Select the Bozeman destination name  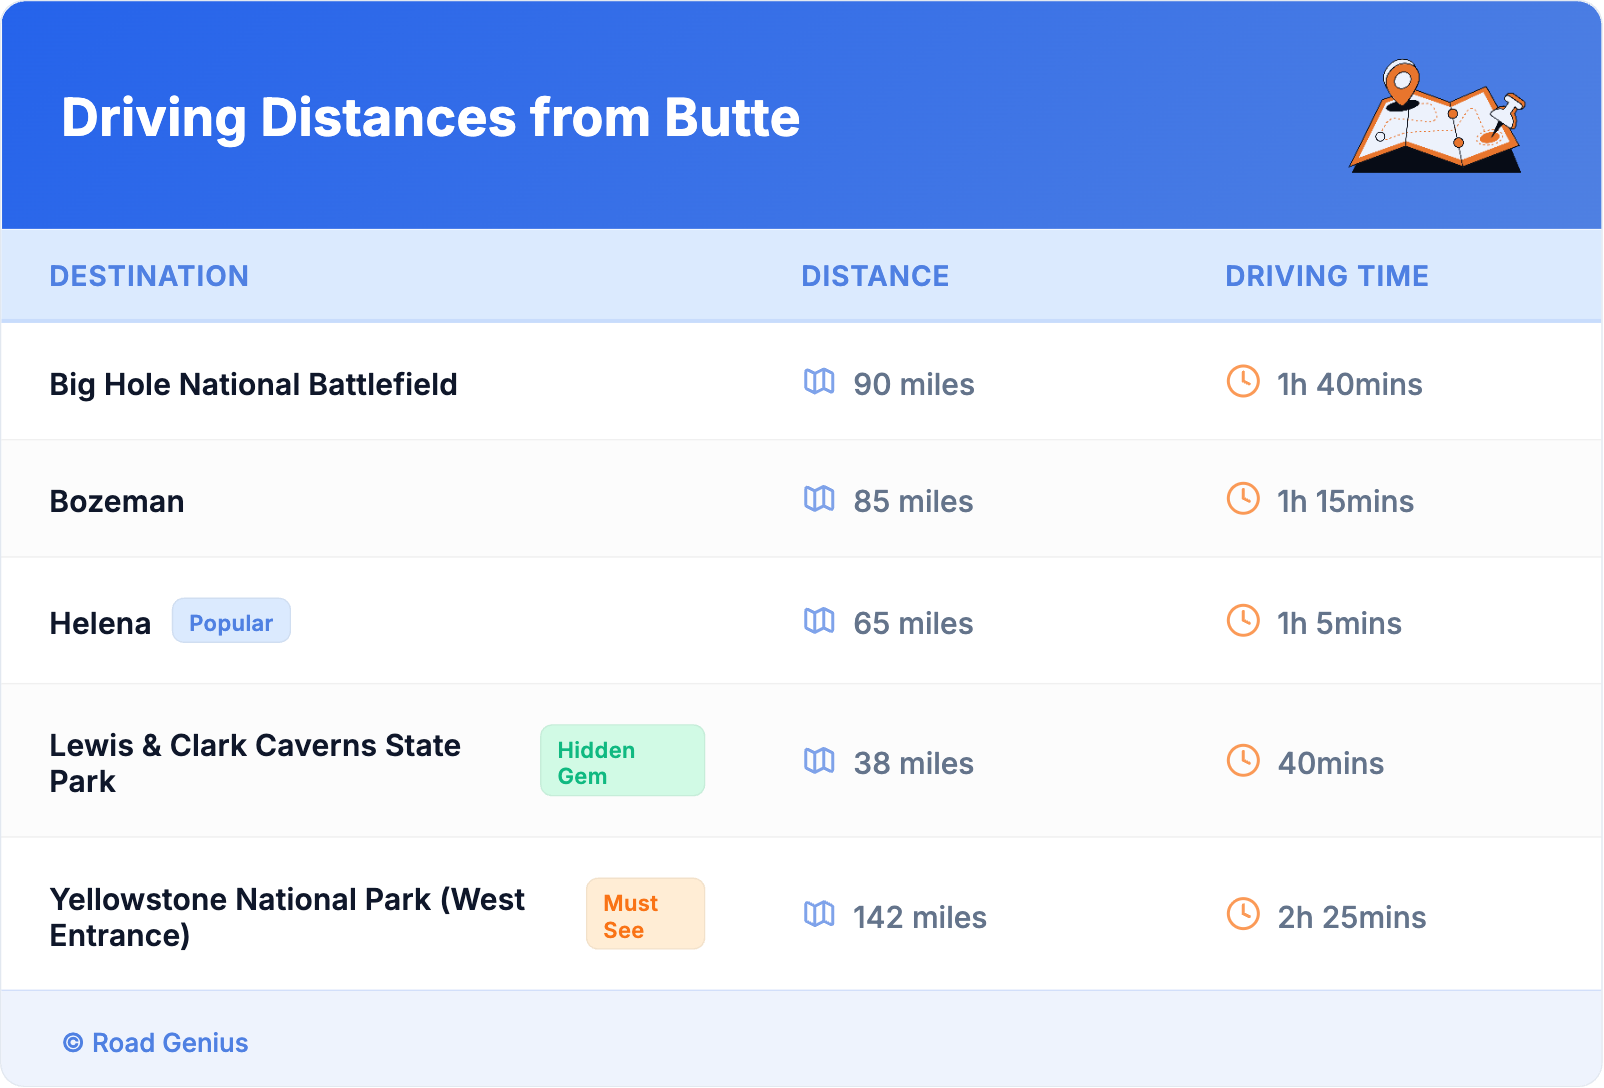pos(117,501)
